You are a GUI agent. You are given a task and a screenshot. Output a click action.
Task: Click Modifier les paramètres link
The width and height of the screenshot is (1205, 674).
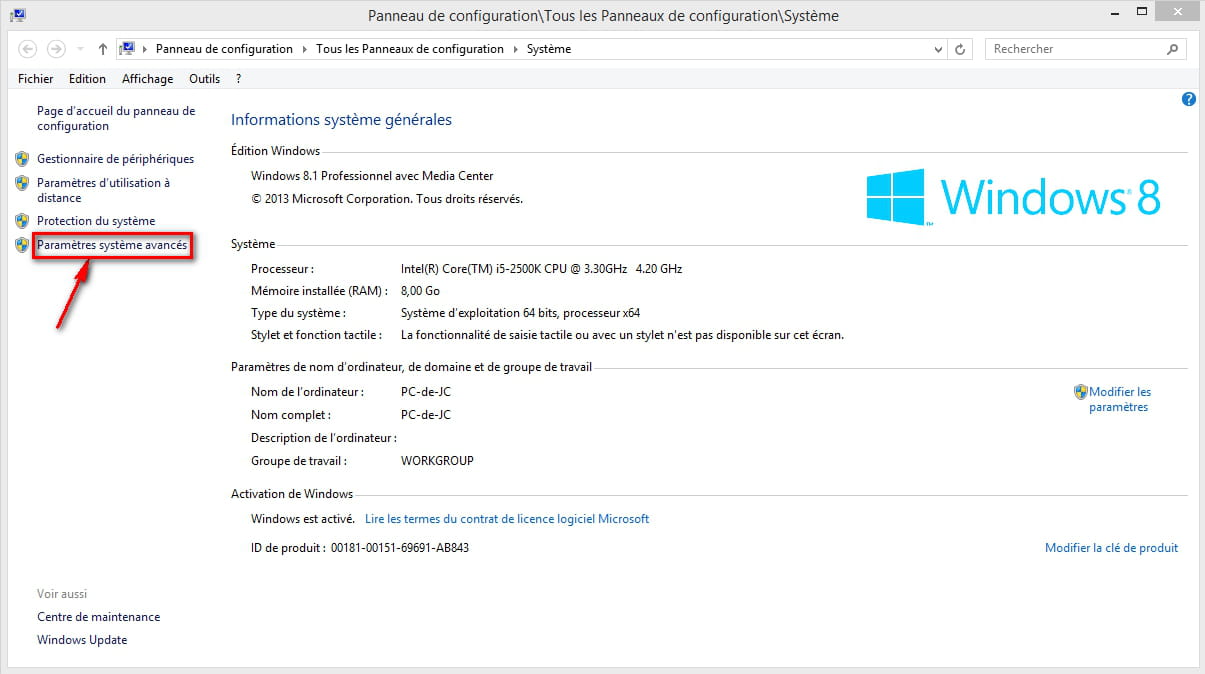(x=1120, y=400)
